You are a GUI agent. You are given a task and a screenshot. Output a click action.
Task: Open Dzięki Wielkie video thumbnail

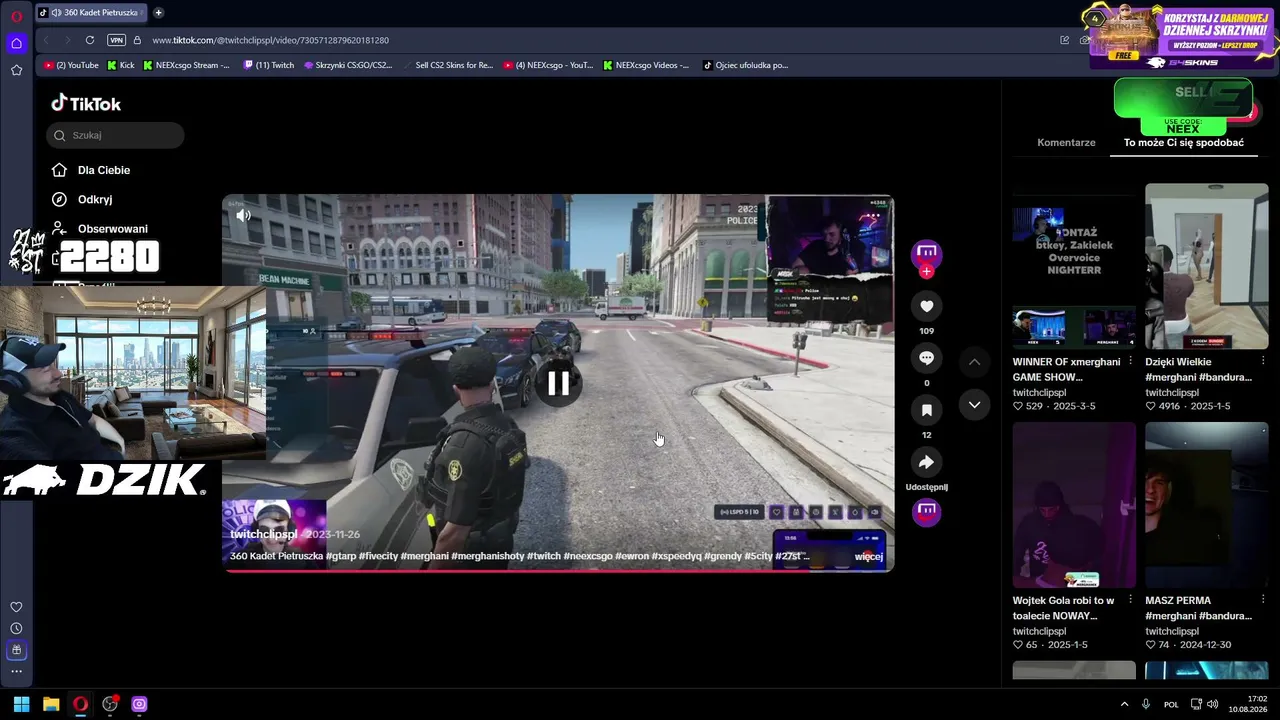pos(1207,266)
